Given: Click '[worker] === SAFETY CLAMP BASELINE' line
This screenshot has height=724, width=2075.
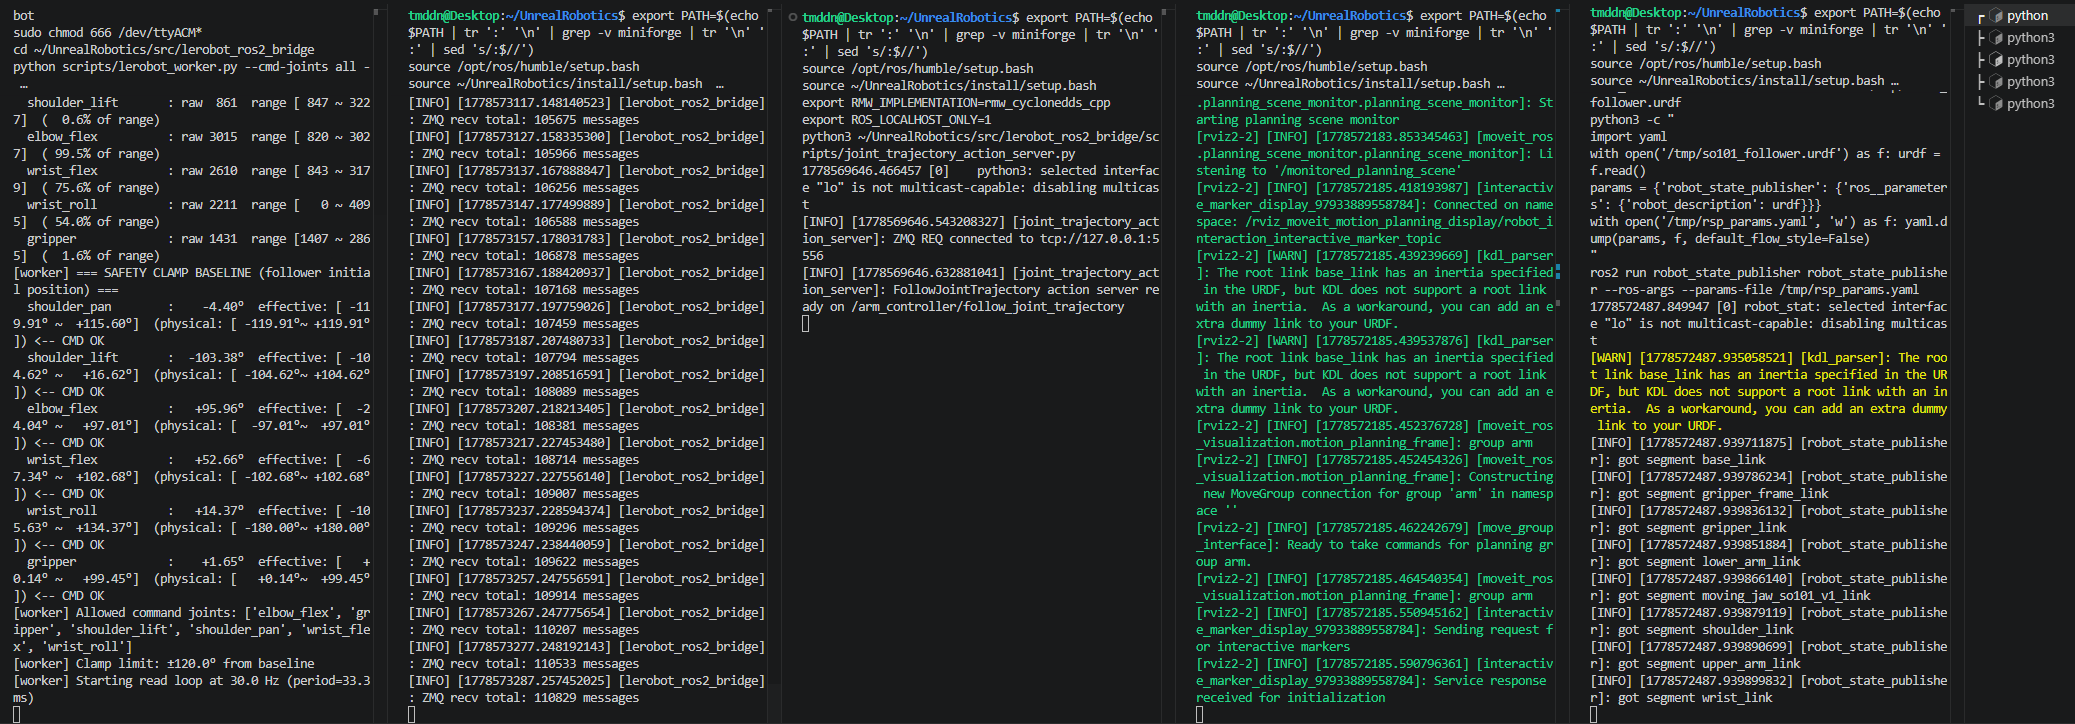Looking at the screenshot, I should coord(192,281).
